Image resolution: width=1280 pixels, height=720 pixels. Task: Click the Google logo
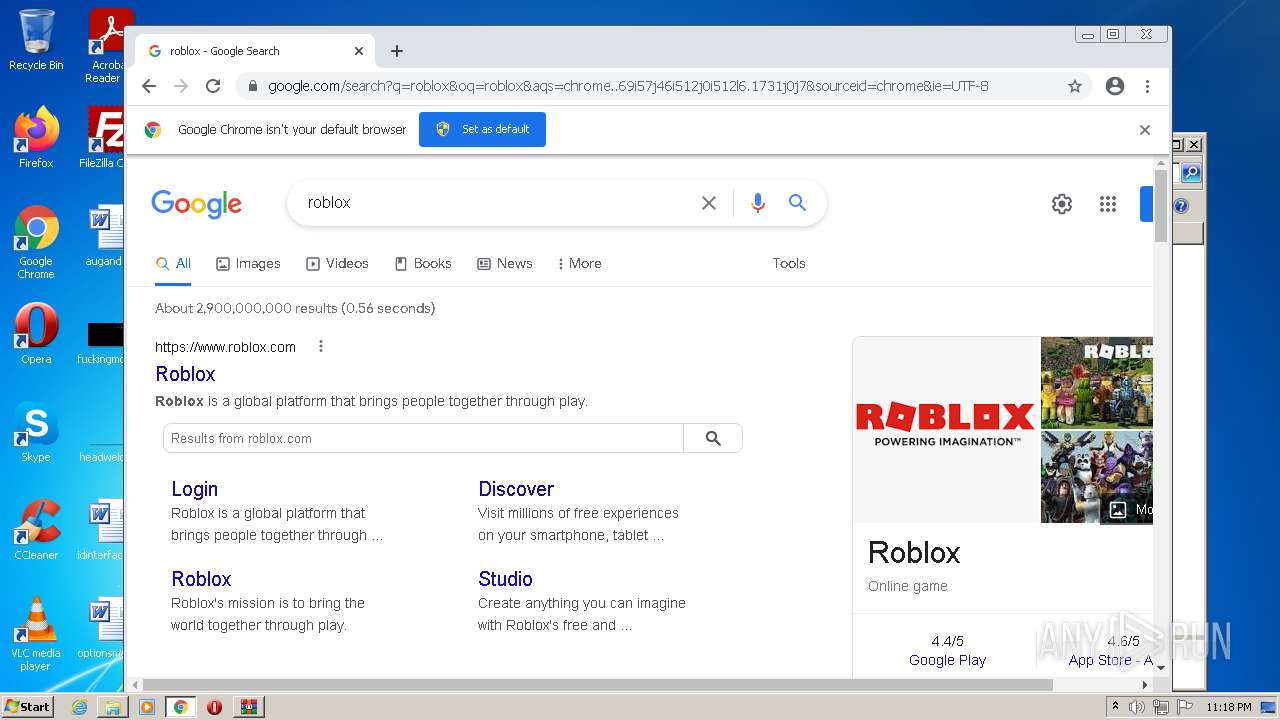point(197,204)
